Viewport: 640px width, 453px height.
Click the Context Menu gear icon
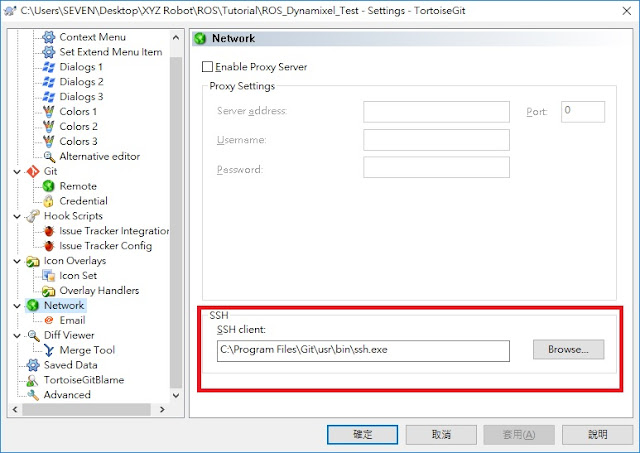(49, 37)
